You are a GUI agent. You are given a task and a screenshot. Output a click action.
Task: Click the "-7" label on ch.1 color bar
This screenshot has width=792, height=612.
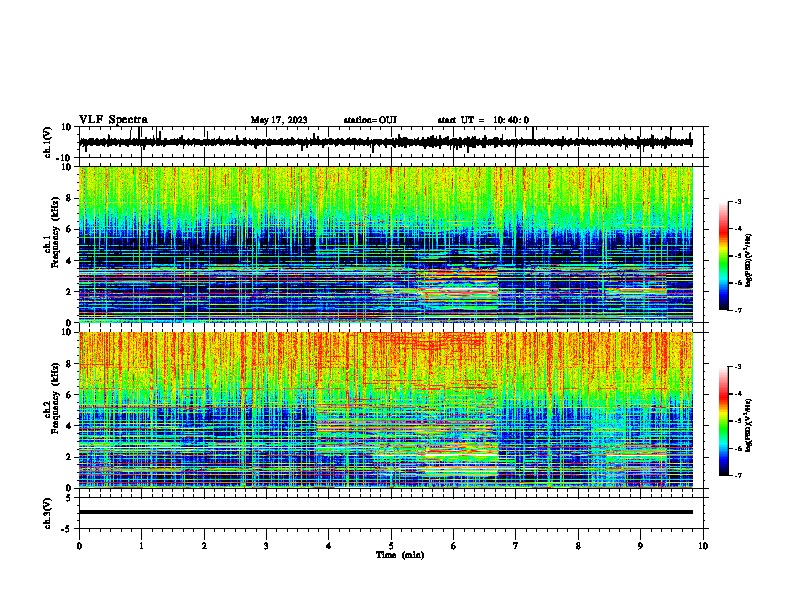pyautogui.click(x=737, y=310)
